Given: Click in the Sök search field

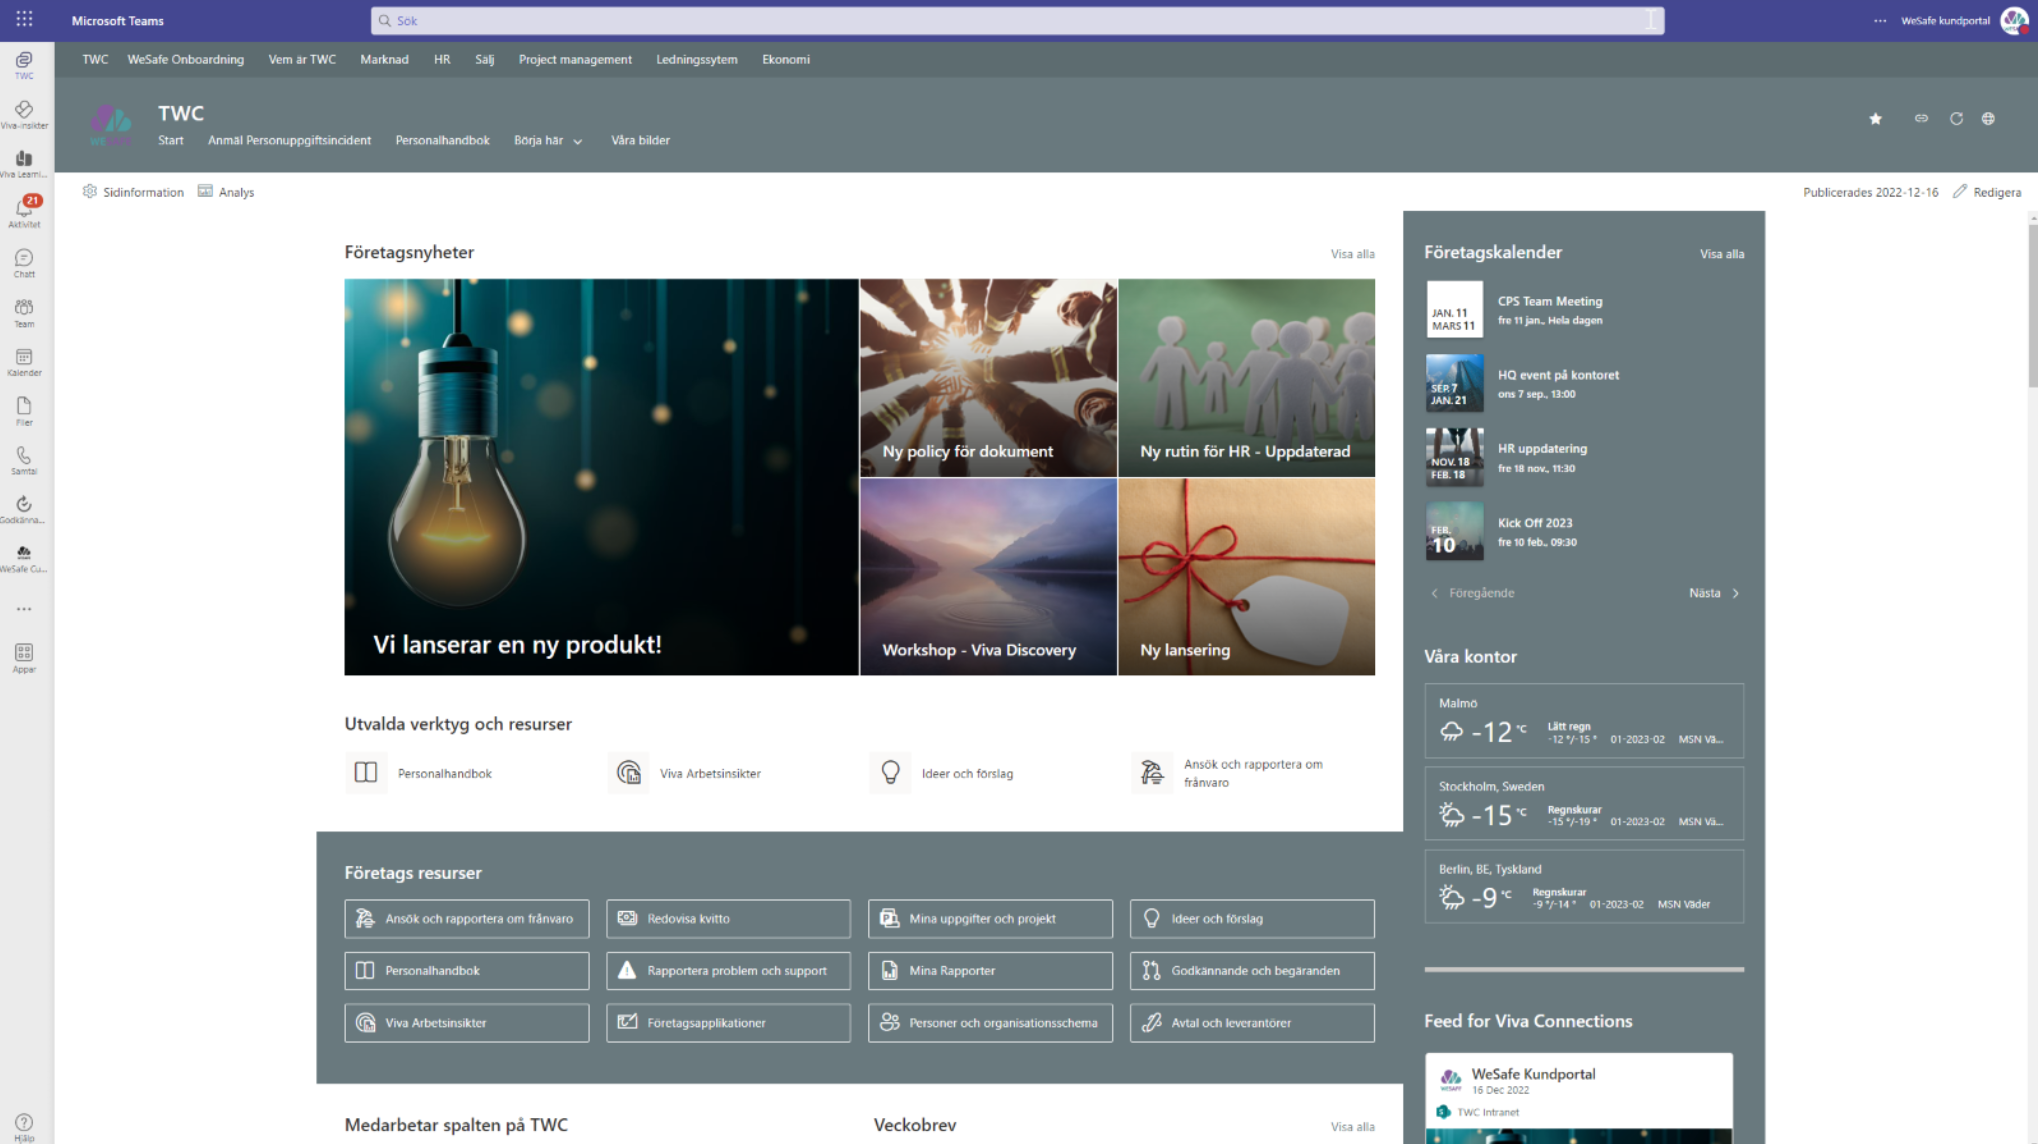Looking at the screenshot, I should 1016,21.
